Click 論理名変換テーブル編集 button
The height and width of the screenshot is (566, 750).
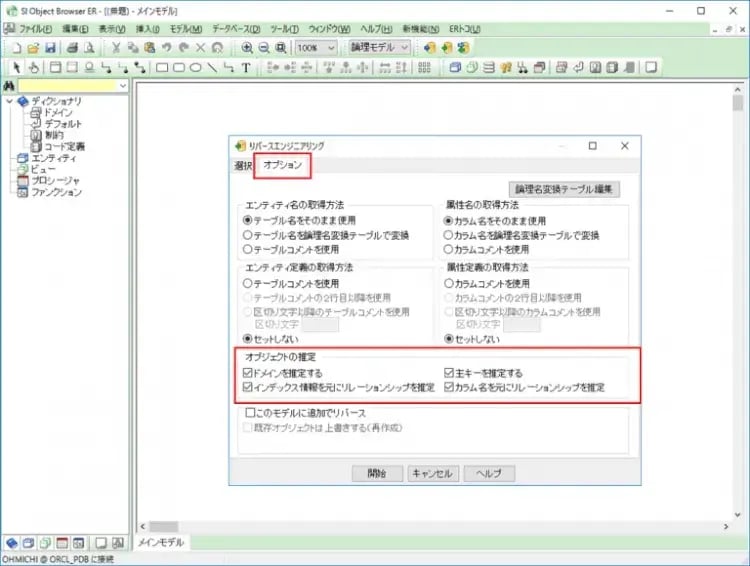(x=567, y=189)
